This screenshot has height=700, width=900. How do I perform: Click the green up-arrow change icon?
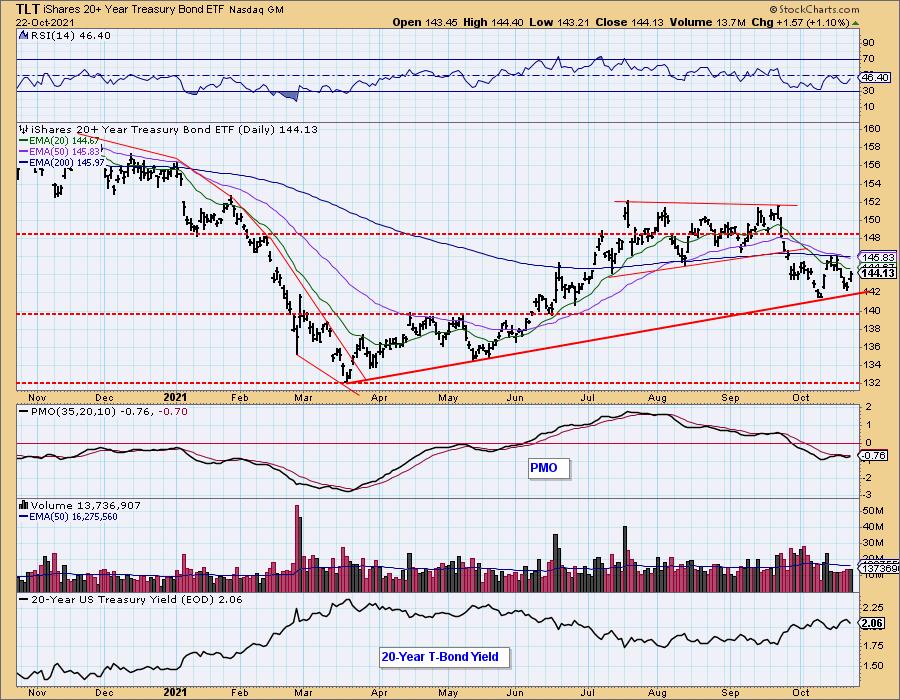tap(855, 22)
